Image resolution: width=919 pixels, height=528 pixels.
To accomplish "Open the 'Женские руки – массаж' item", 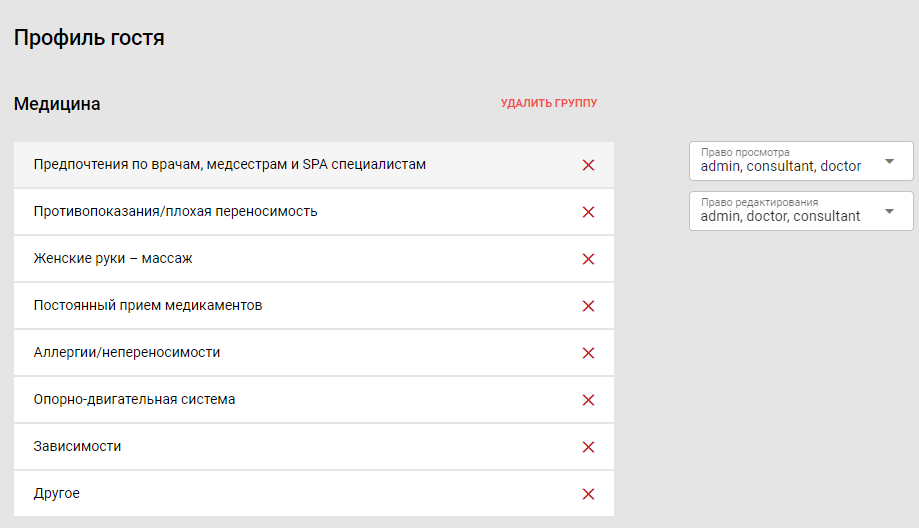I will point(113,259).
